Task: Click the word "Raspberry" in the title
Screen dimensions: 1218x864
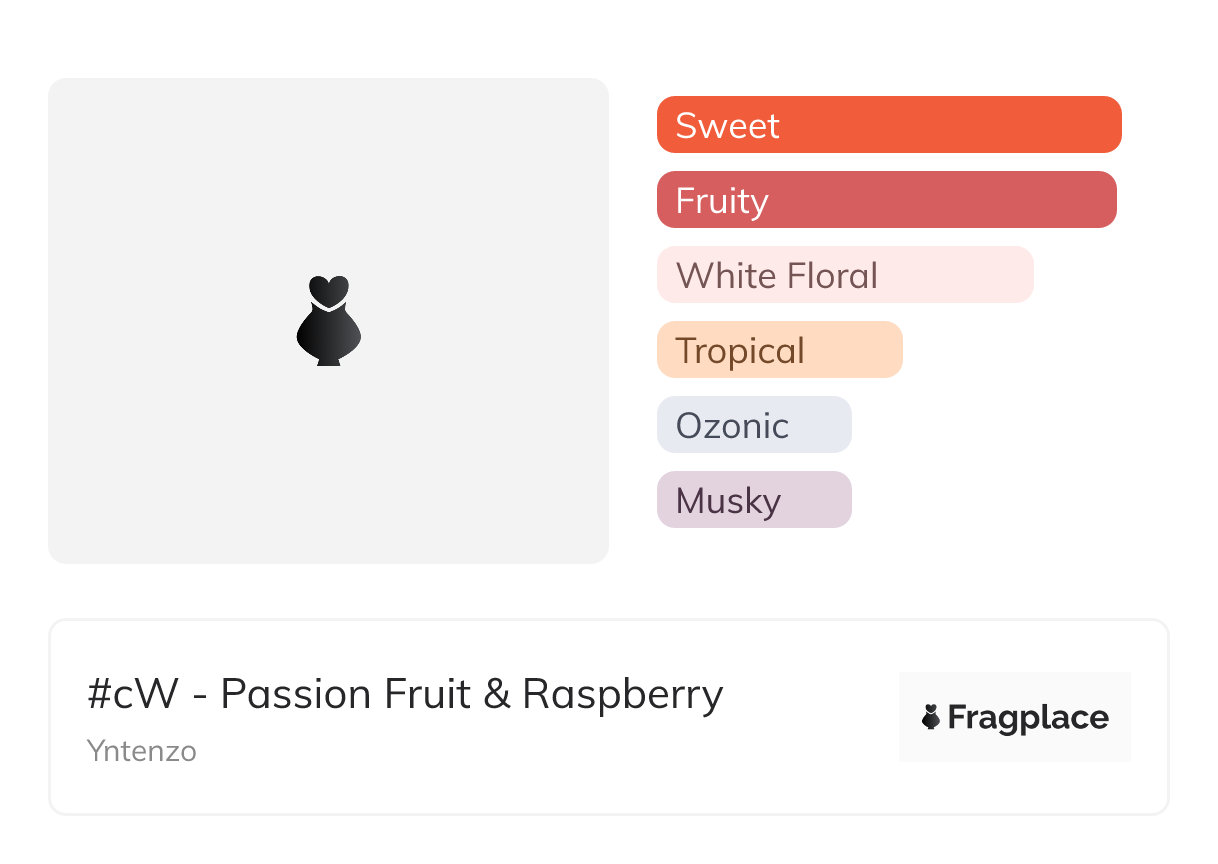Action: coord(622,694)
